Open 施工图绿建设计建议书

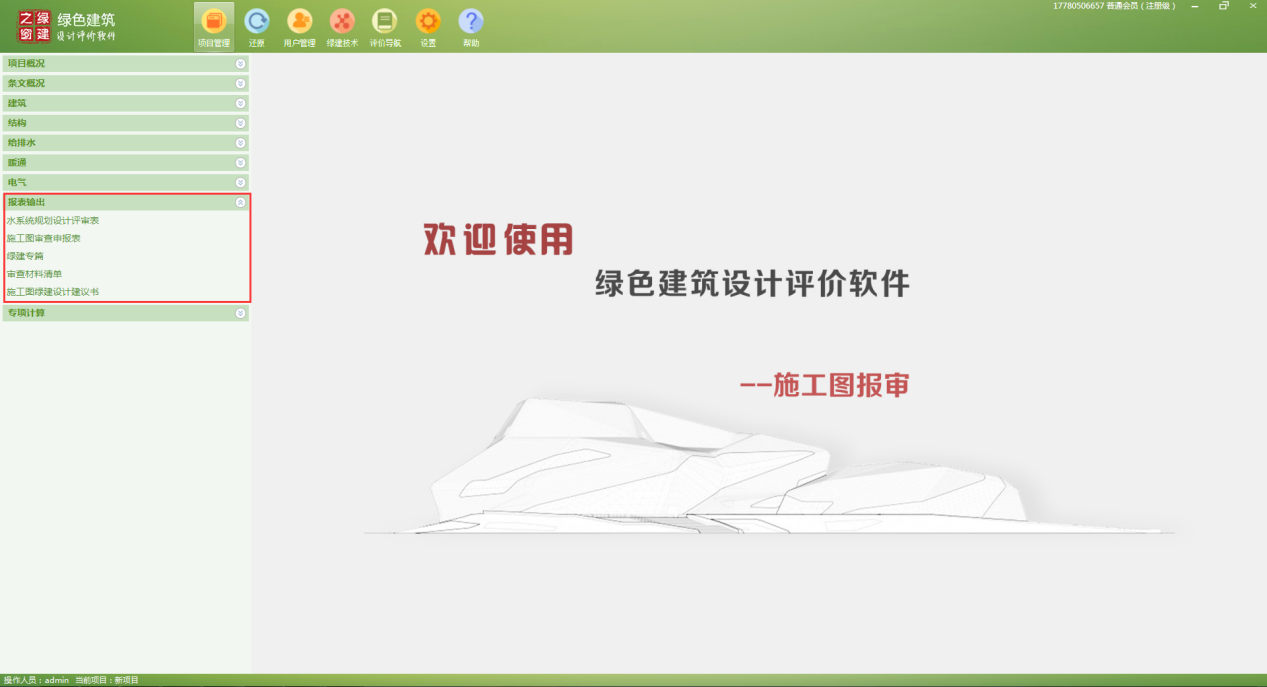click(53, 292)
